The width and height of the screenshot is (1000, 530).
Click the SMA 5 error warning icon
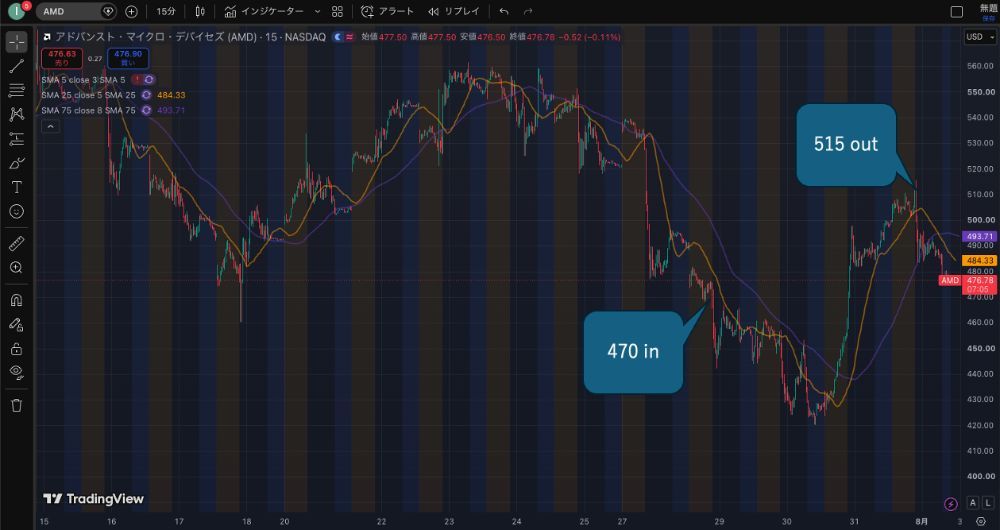click(136, 80)
